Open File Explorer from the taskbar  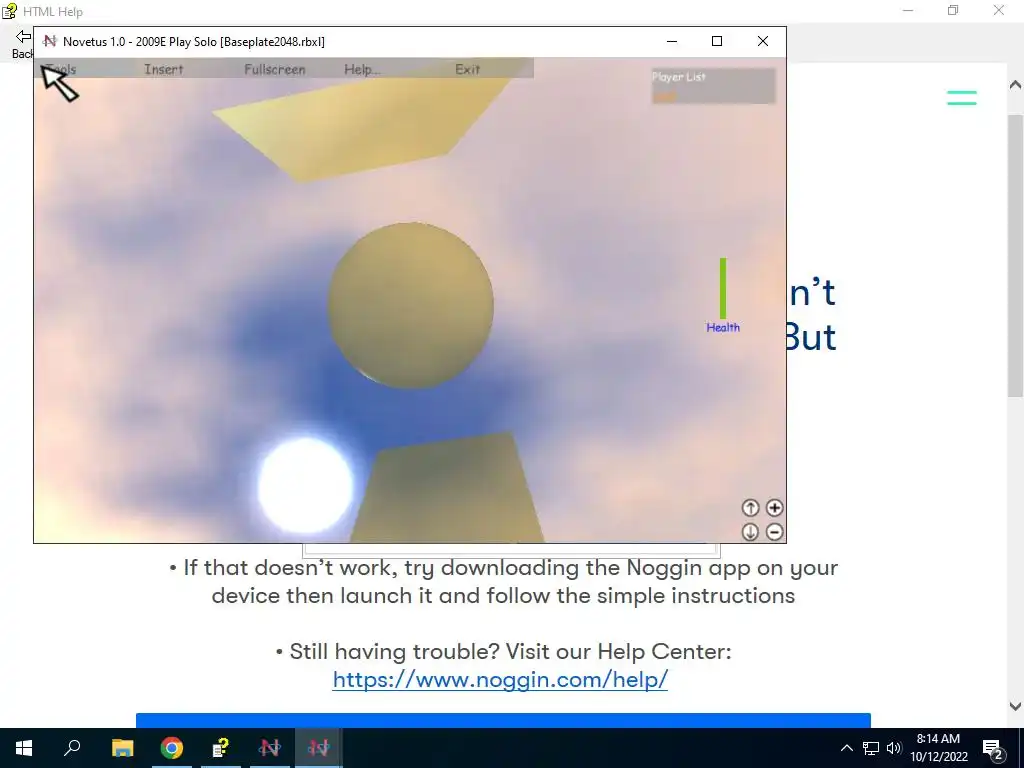coord(122,748)
